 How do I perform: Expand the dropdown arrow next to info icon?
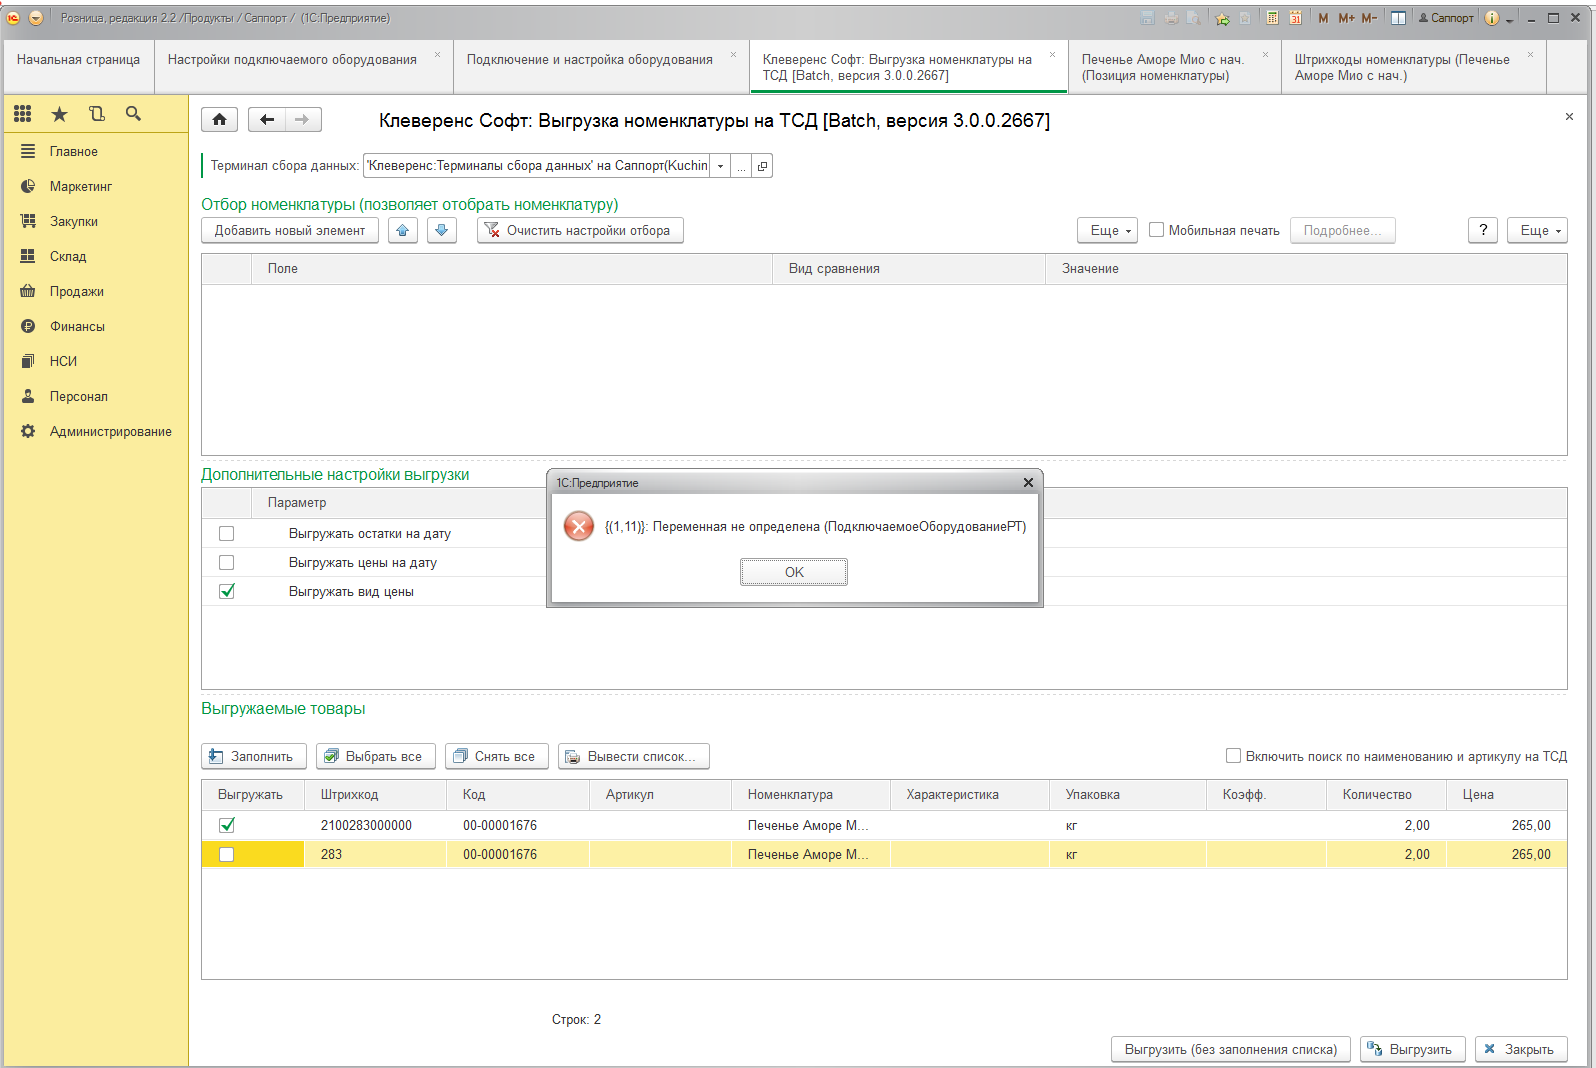click(x=1509, y=19)
